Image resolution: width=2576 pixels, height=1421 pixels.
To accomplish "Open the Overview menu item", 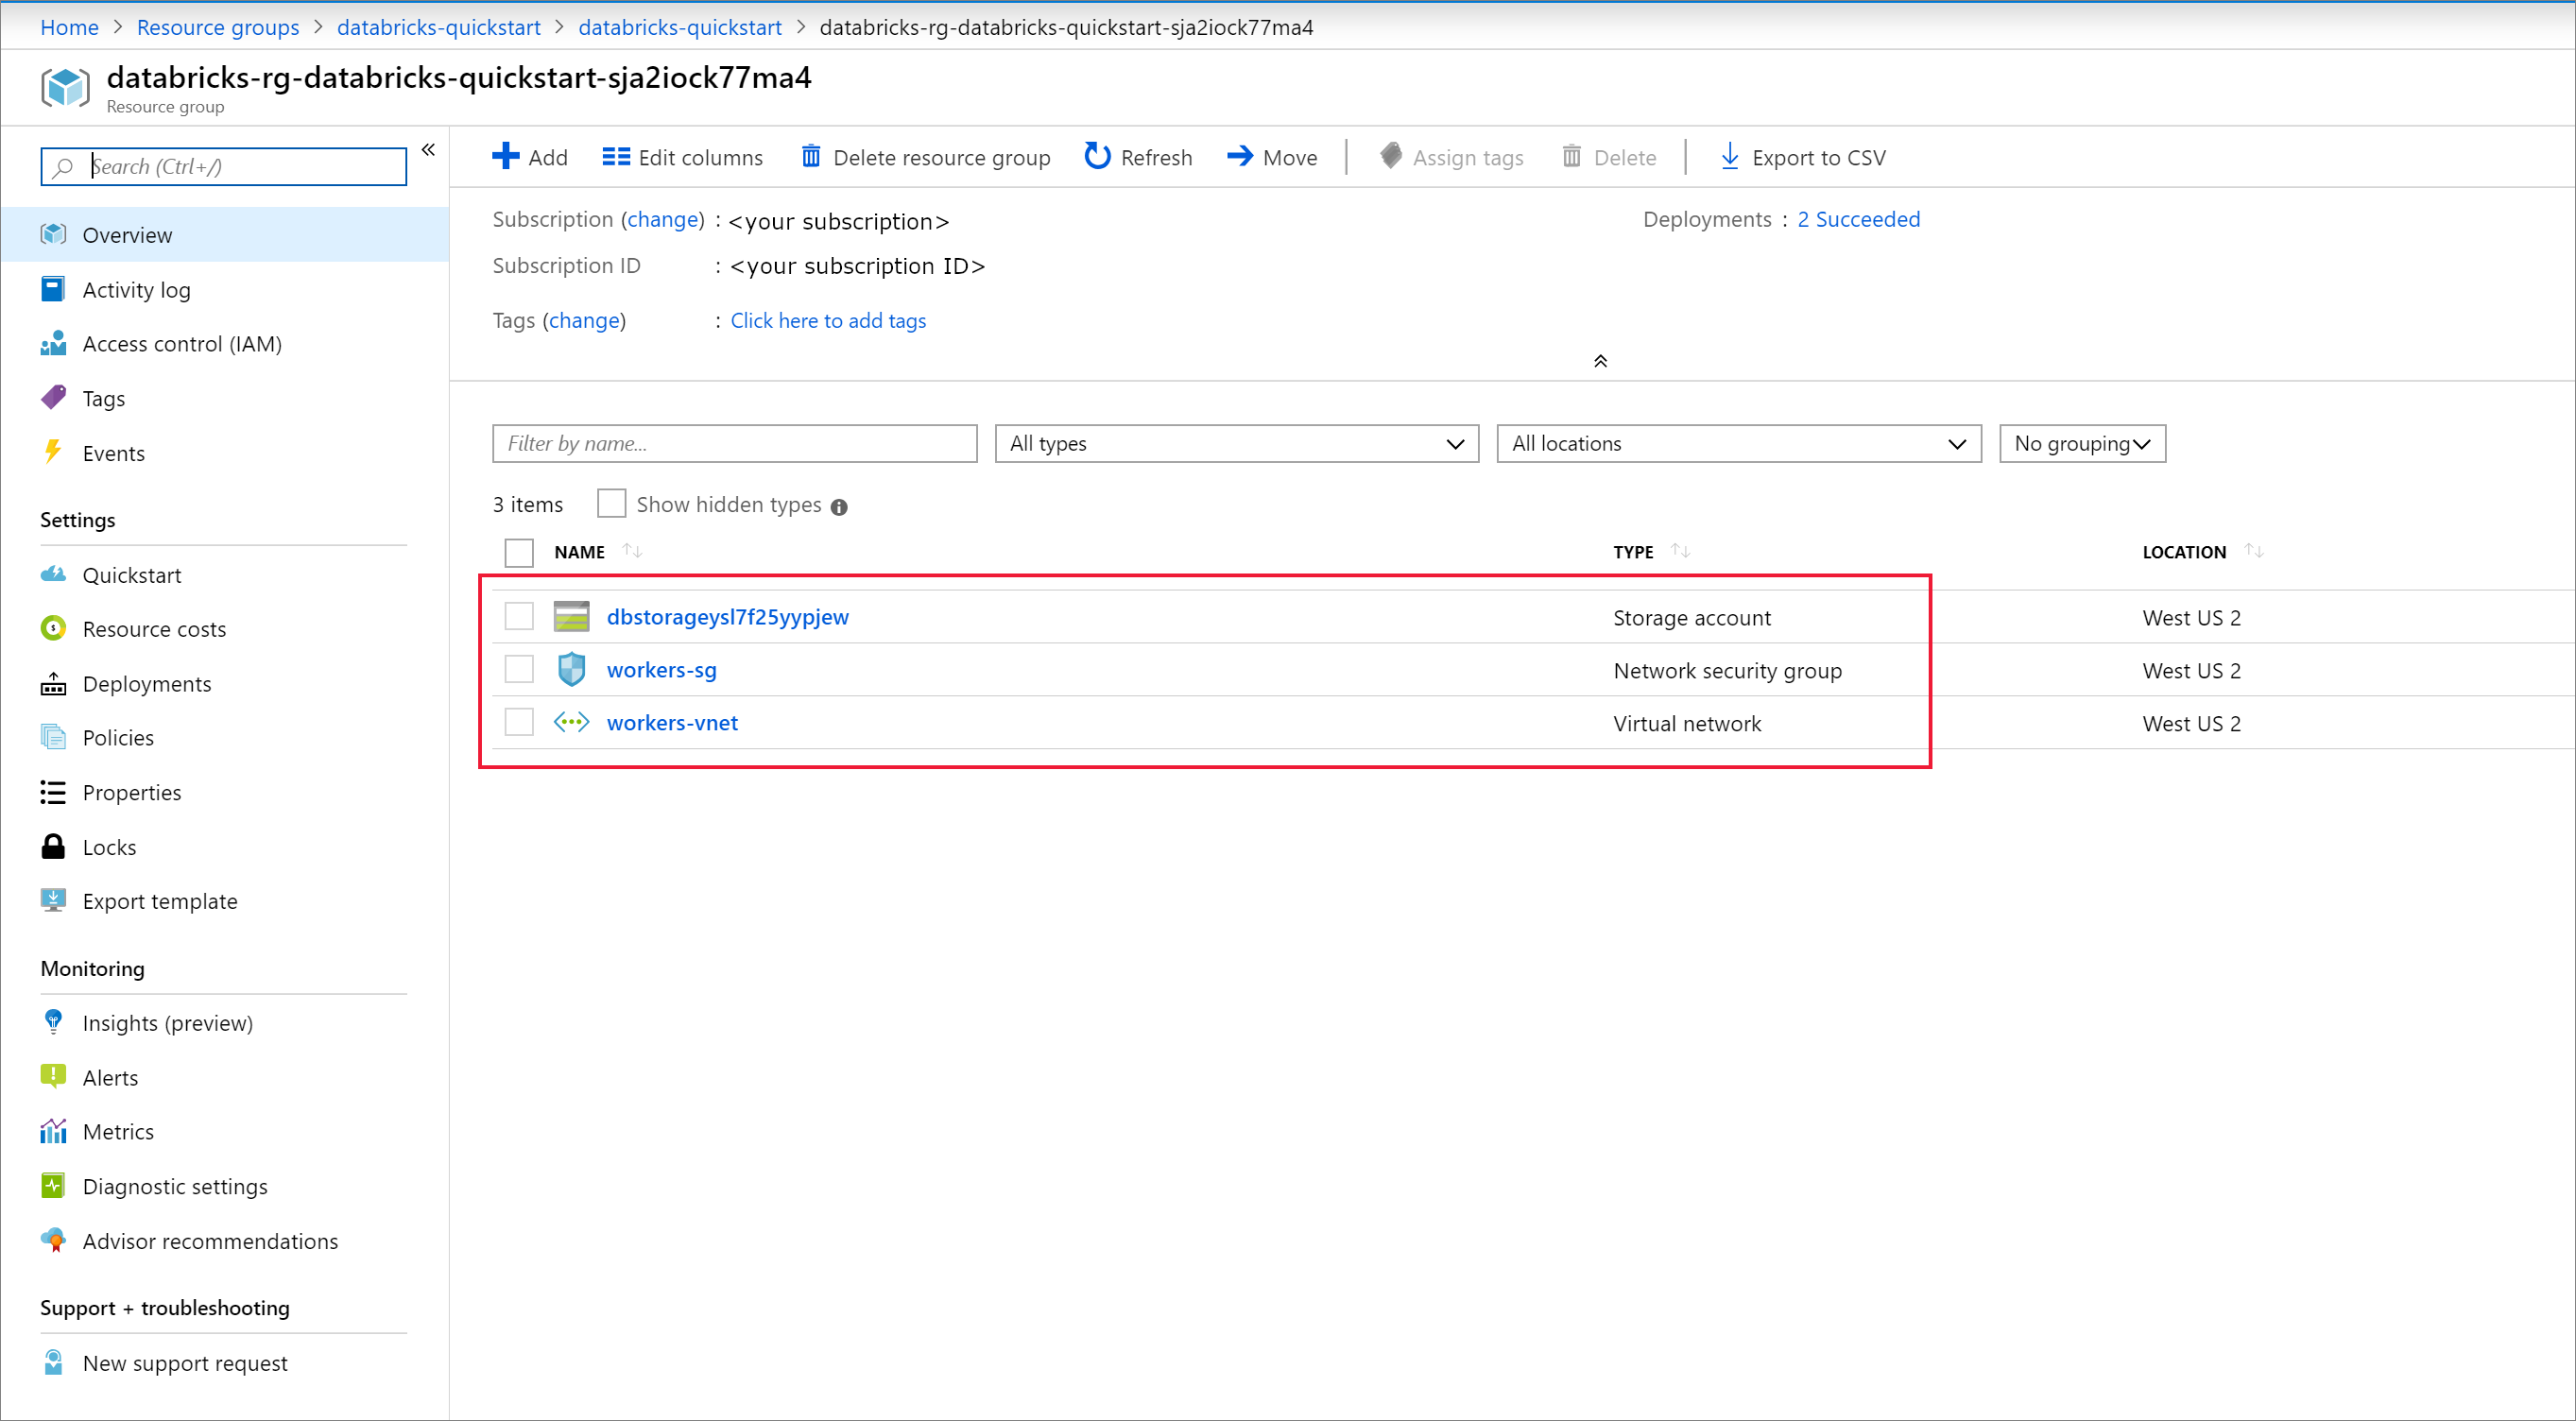I will [x=128, y=232].
